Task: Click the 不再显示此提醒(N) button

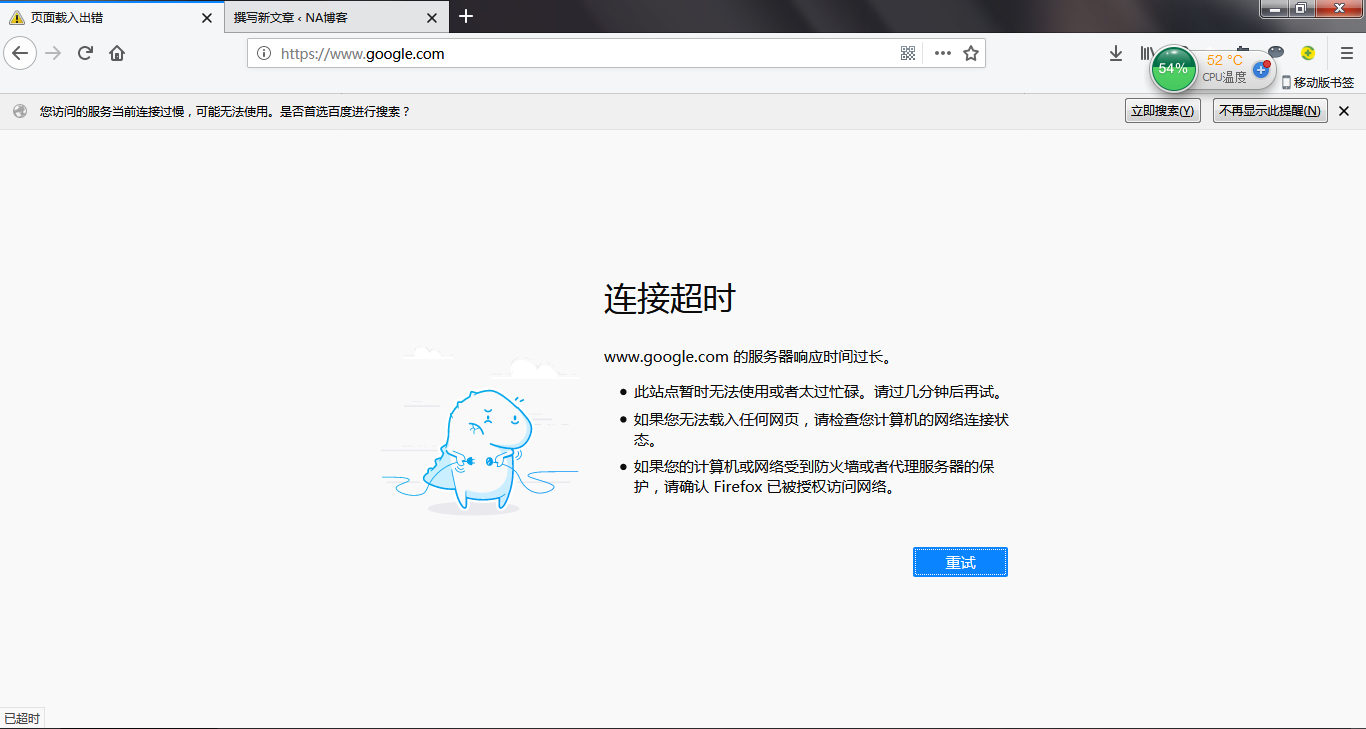Action: (x=1270, y=111)
